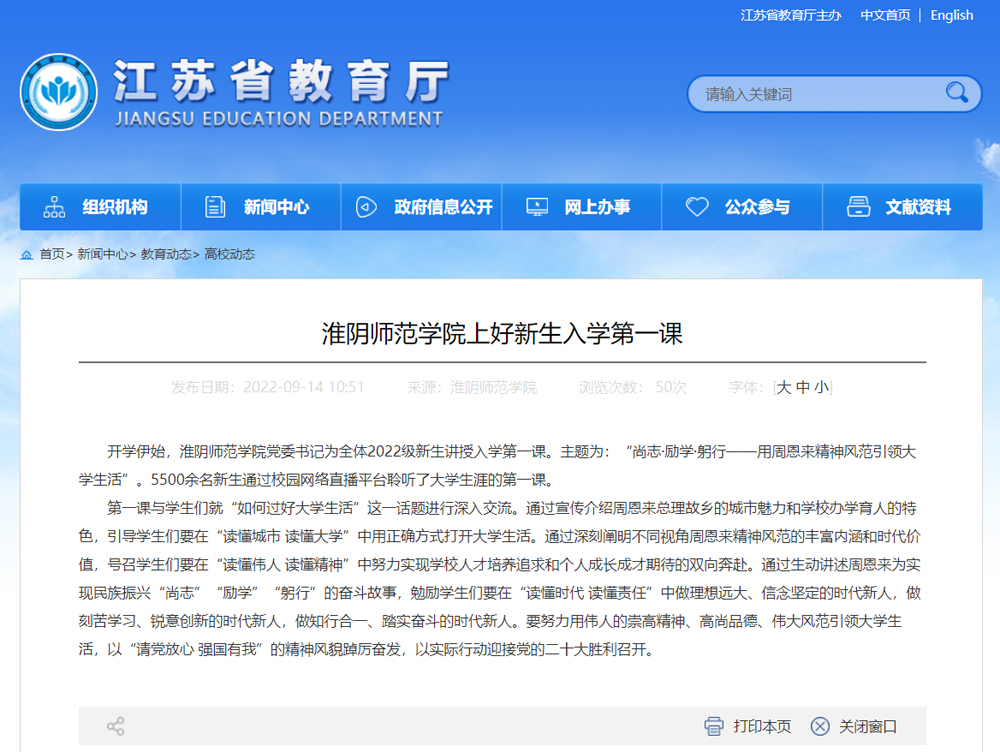Open the 组织机构 menu
Image resolution: width=1000 pixels, height=752 pixels.
point(100,207)
